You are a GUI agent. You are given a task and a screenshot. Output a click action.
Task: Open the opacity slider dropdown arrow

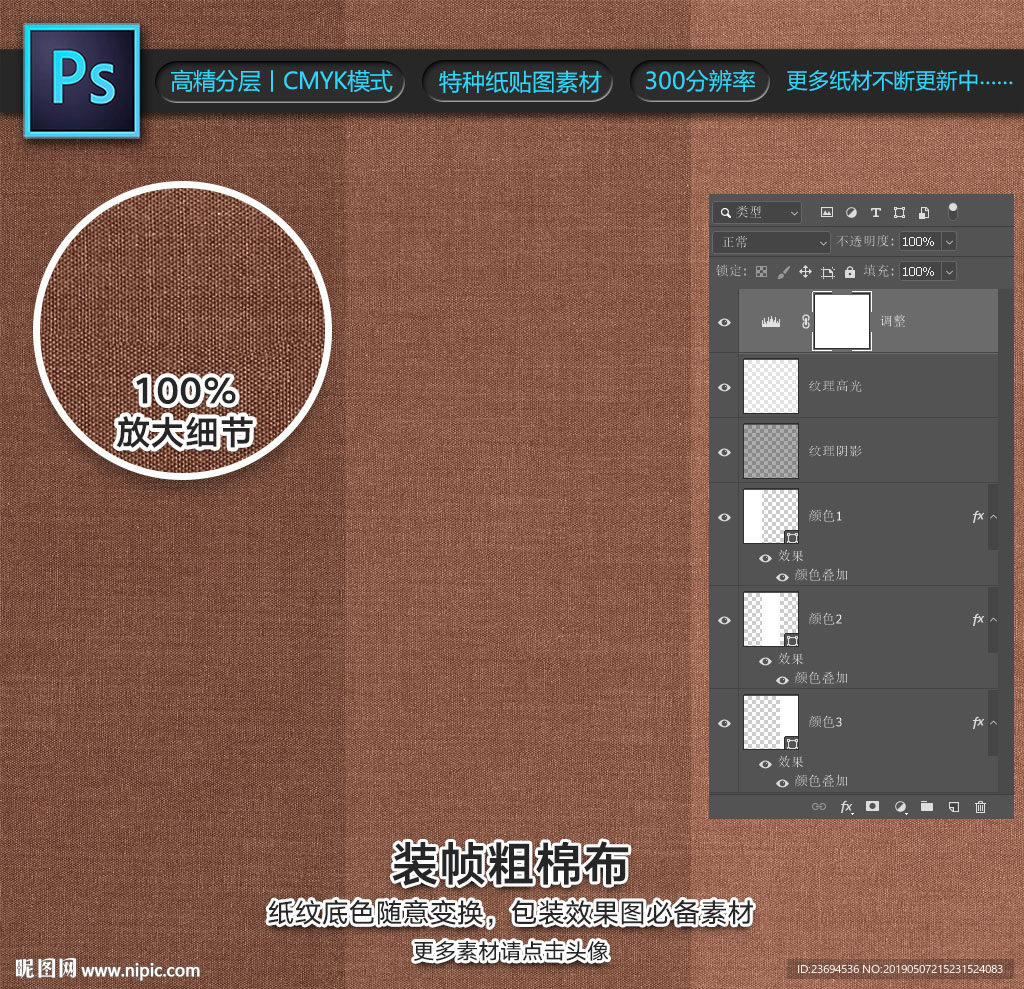click(949, 242)
